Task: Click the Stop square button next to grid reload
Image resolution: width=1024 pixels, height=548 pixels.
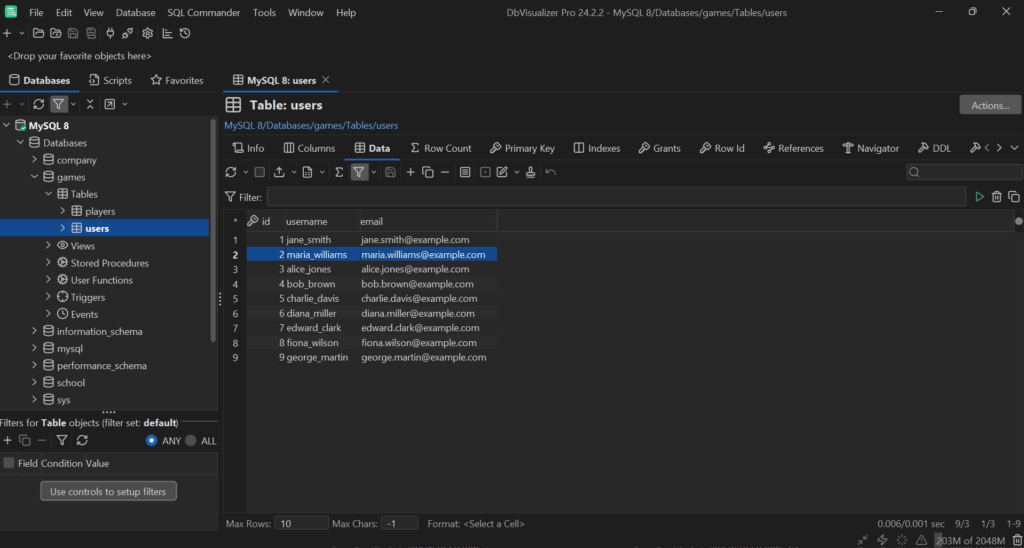Action: click(259, 172)
